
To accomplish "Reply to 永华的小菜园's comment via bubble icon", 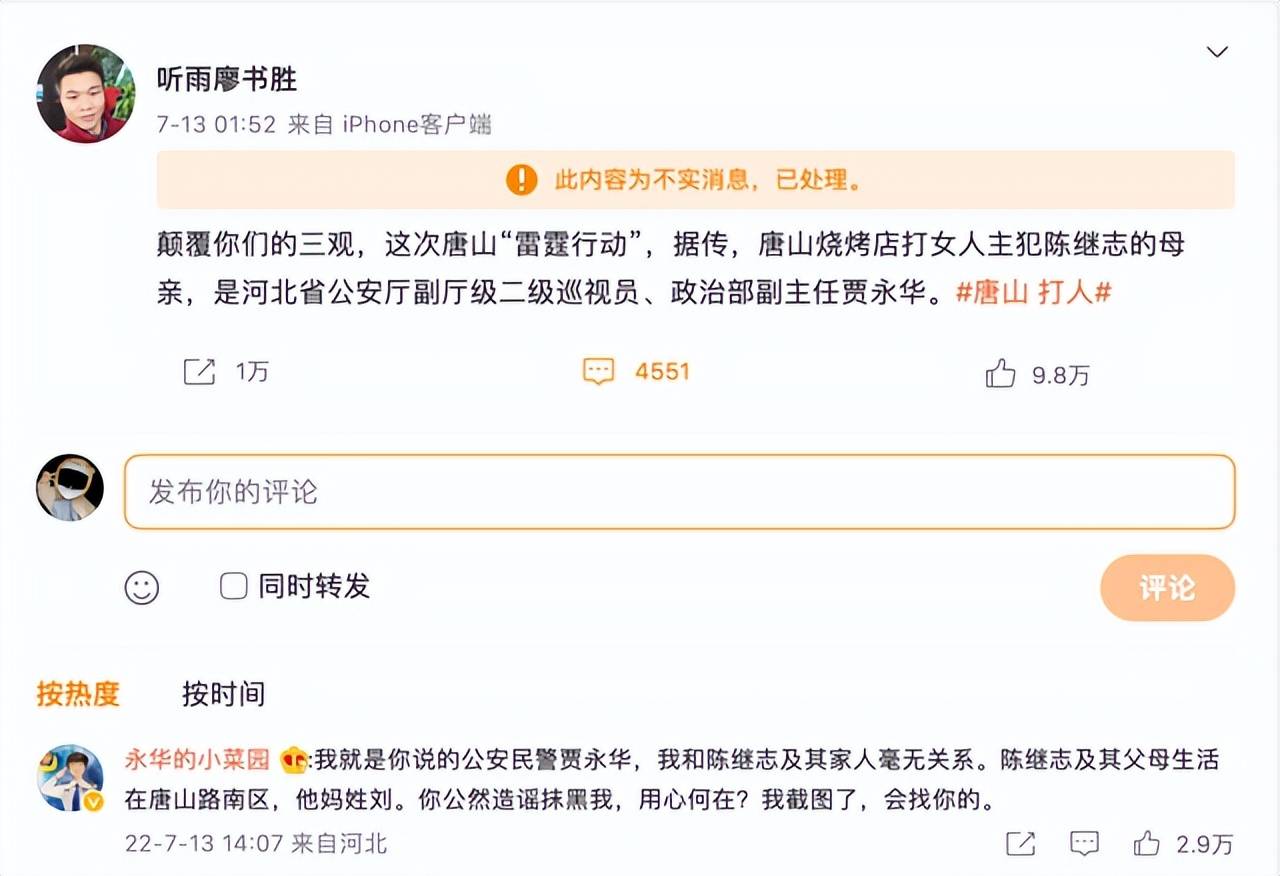I will (x=1083, y=843).
